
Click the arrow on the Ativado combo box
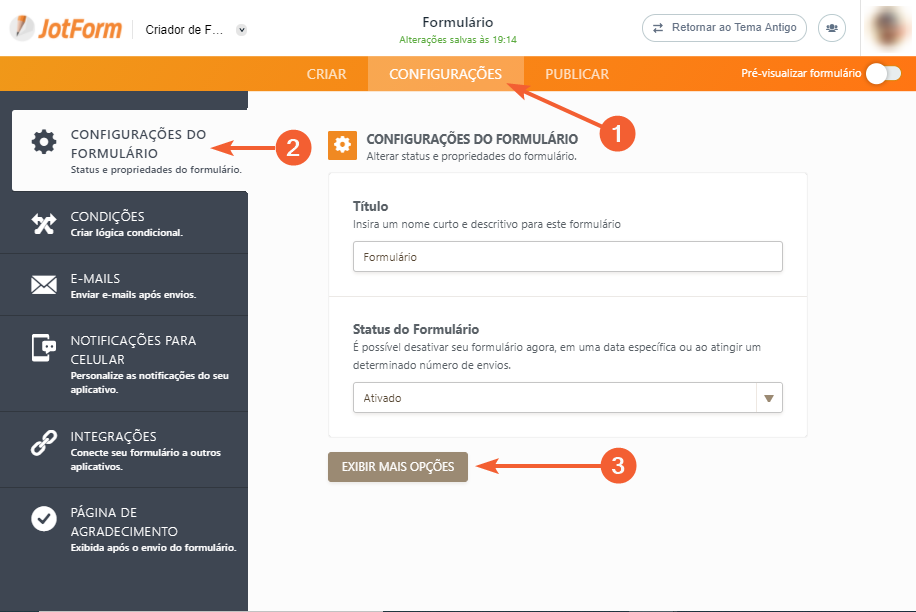tap(768, 397)
